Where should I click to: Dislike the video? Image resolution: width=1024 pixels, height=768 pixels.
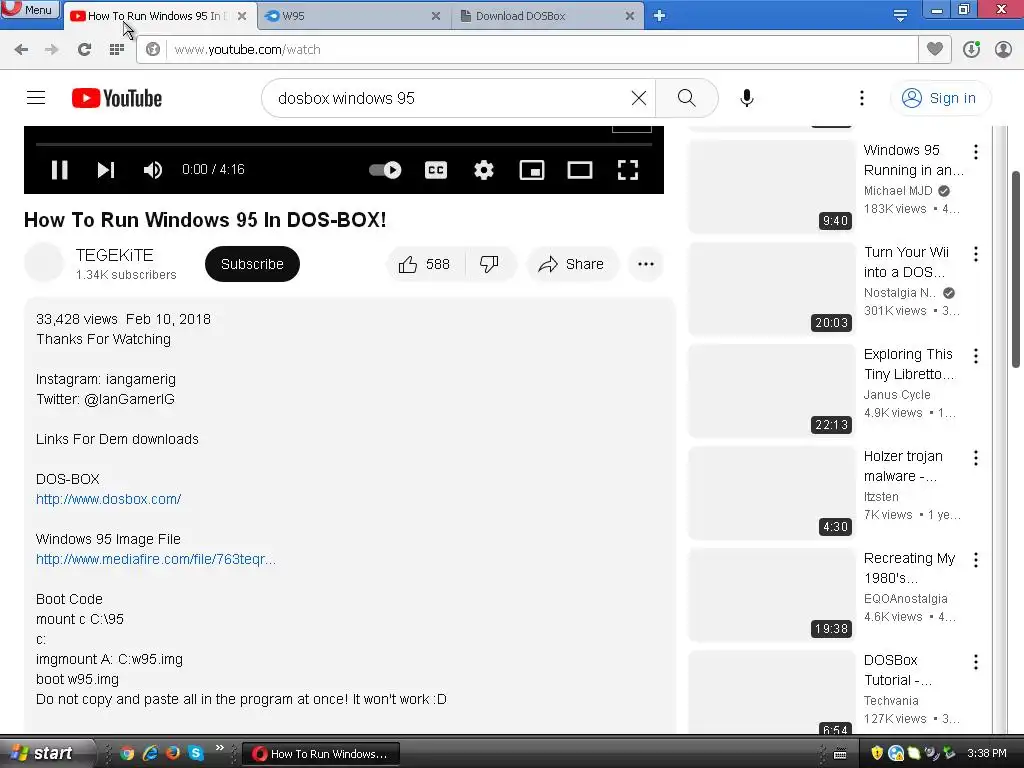(489, 264)
